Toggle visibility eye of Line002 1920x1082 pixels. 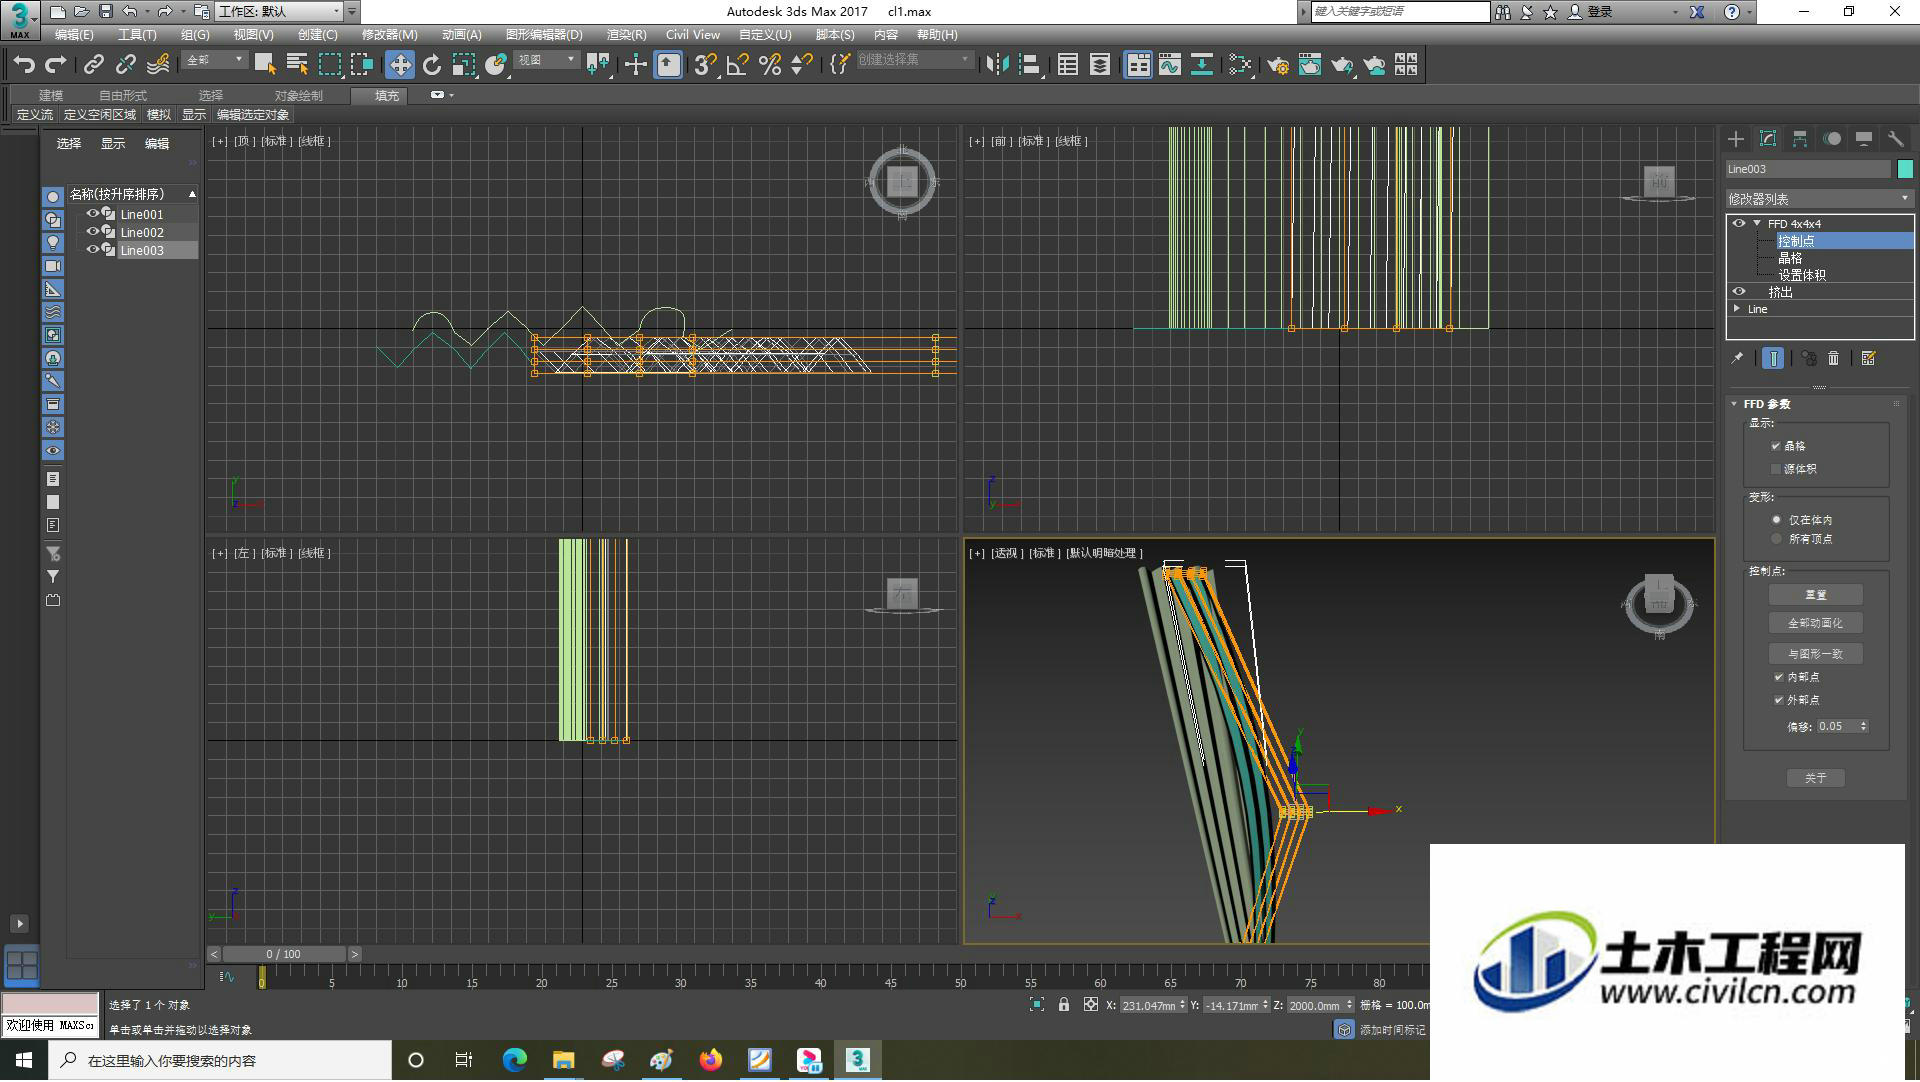(93, 232)
